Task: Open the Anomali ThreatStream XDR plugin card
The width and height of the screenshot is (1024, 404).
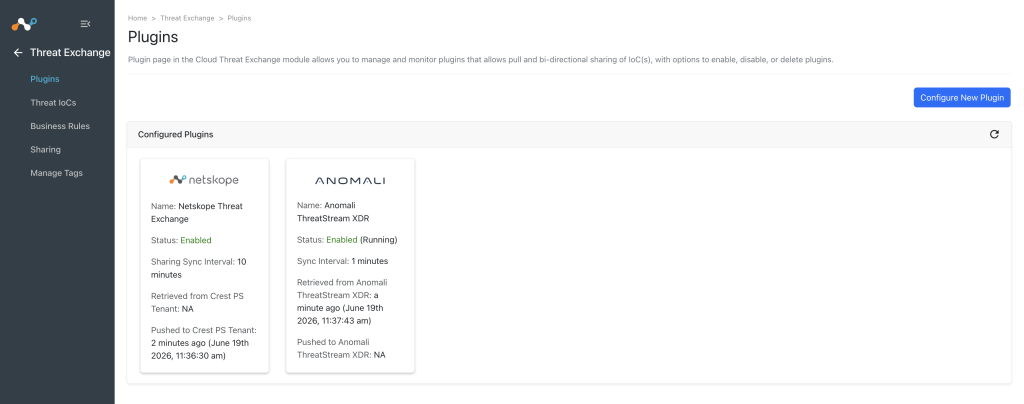Action: tap(350, 266)
